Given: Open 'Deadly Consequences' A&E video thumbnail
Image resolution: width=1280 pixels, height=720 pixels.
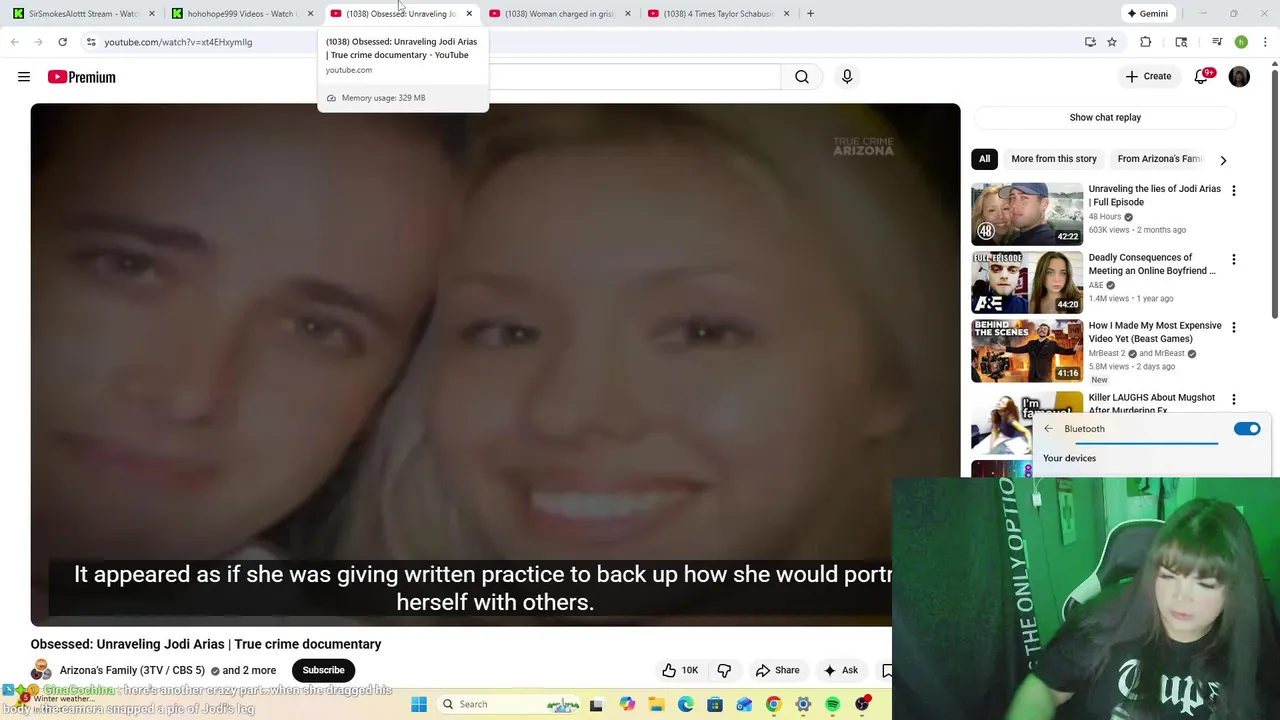Looking at the screenshot, I should tap(1027, 283).
